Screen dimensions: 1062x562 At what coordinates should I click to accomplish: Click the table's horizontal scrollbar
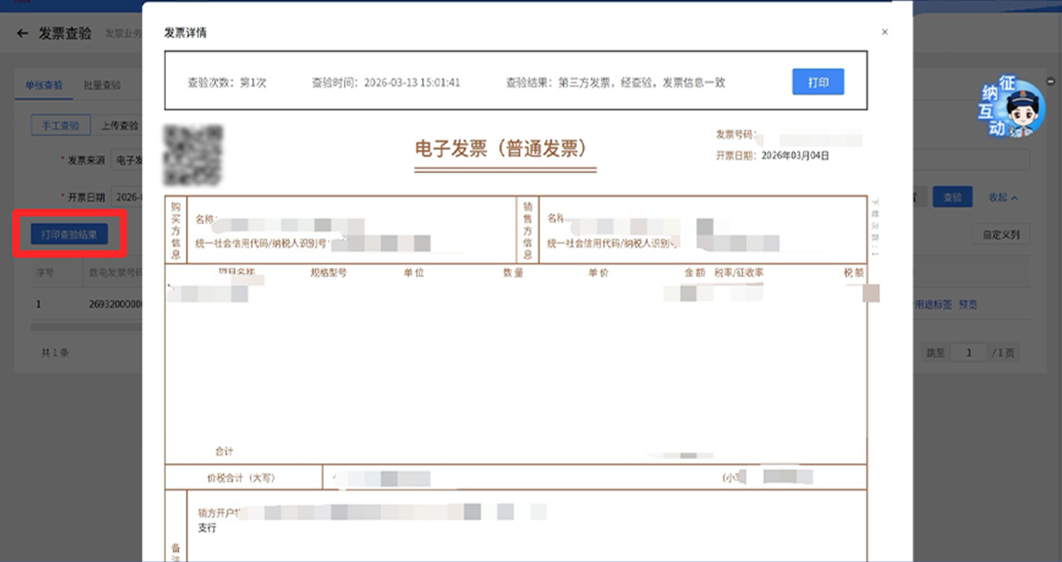coord(86,327)
